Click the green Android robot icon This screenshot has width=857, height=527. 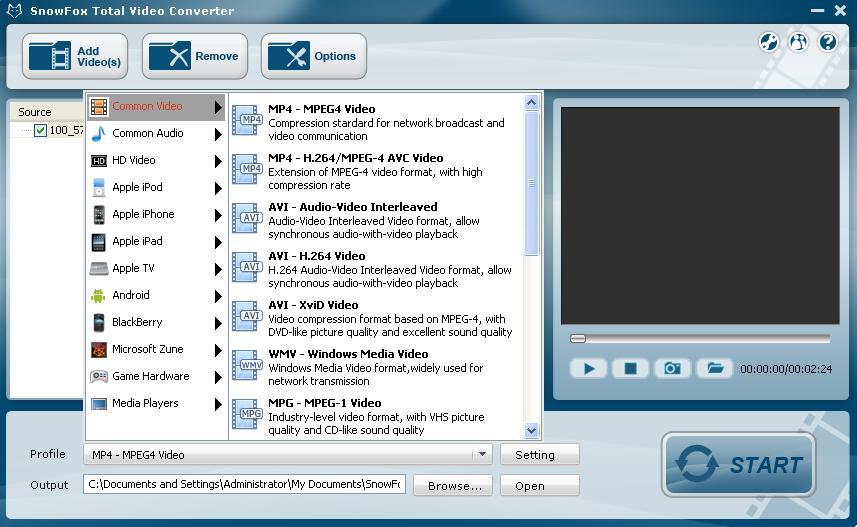[98, 296]
